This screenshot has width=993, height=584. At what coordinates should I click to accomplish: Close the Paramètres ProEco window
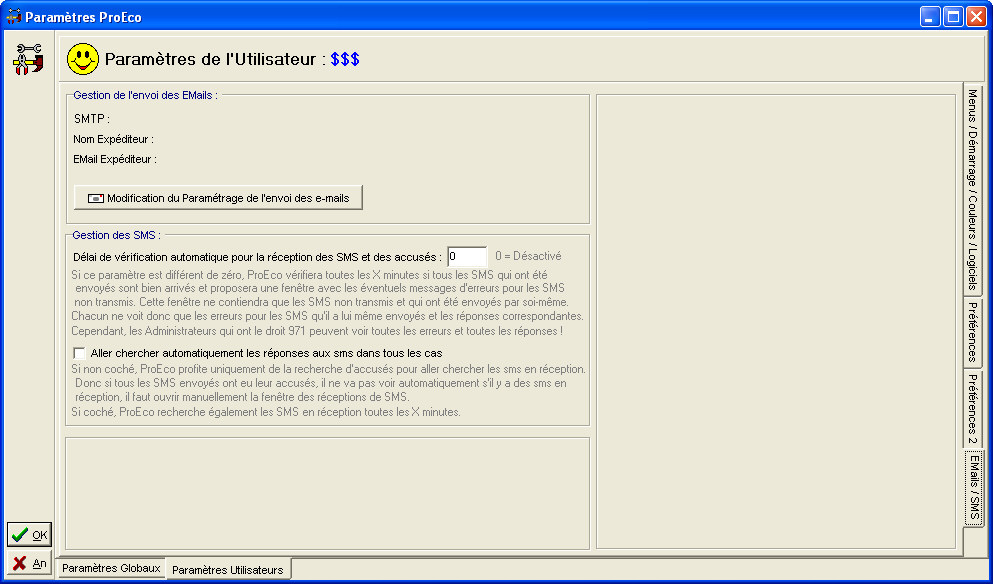coord(976,16)
